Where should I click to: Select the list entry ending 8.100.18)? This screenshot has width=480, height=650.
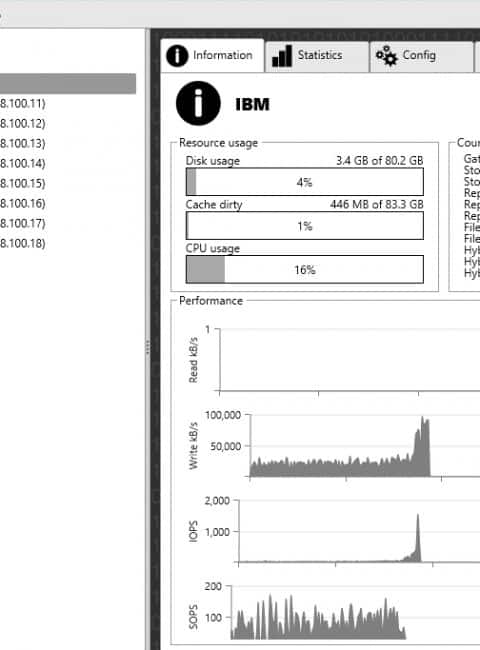tap(23, 243)
